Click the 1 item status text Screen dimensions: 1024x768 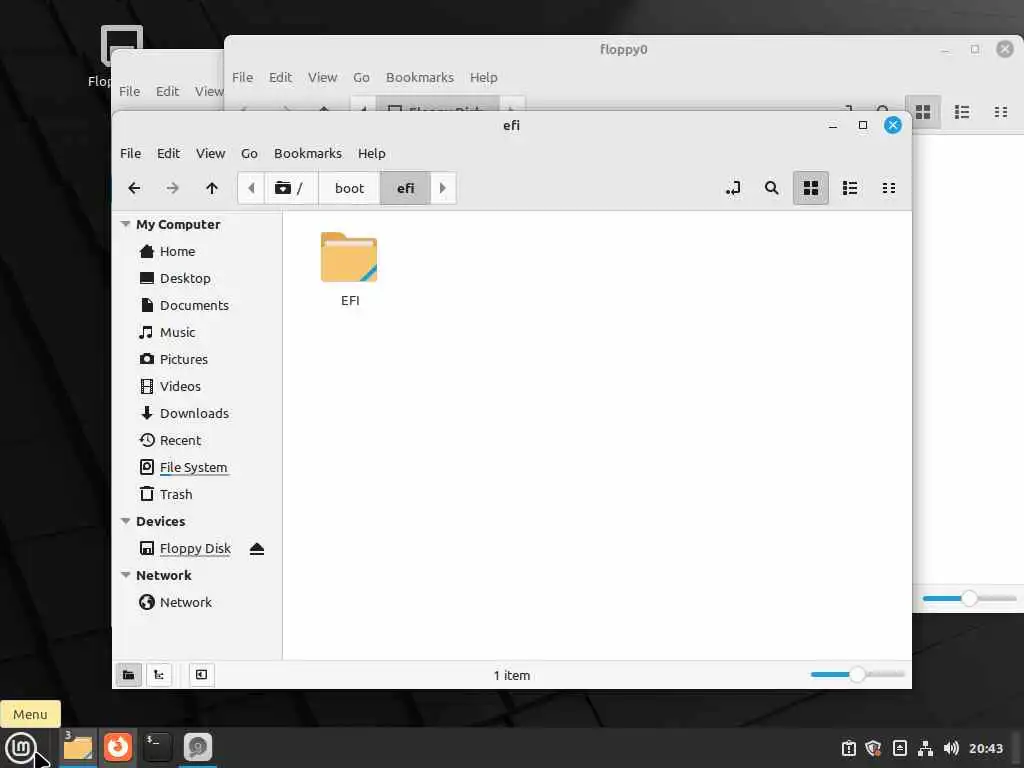coord(511,675)
